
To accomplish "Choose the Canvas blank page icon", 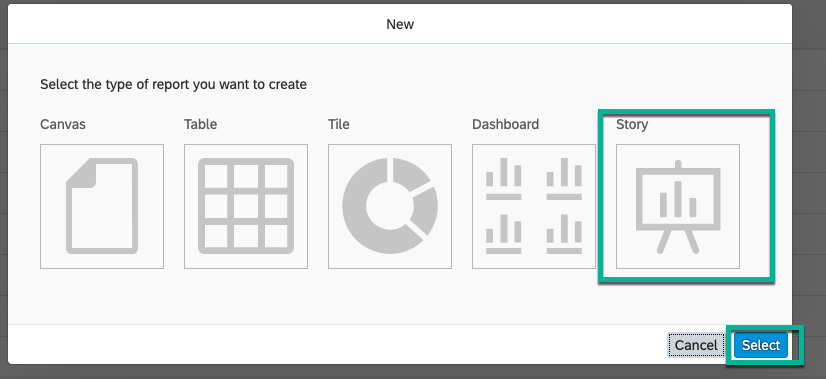I will click(102, 206).
